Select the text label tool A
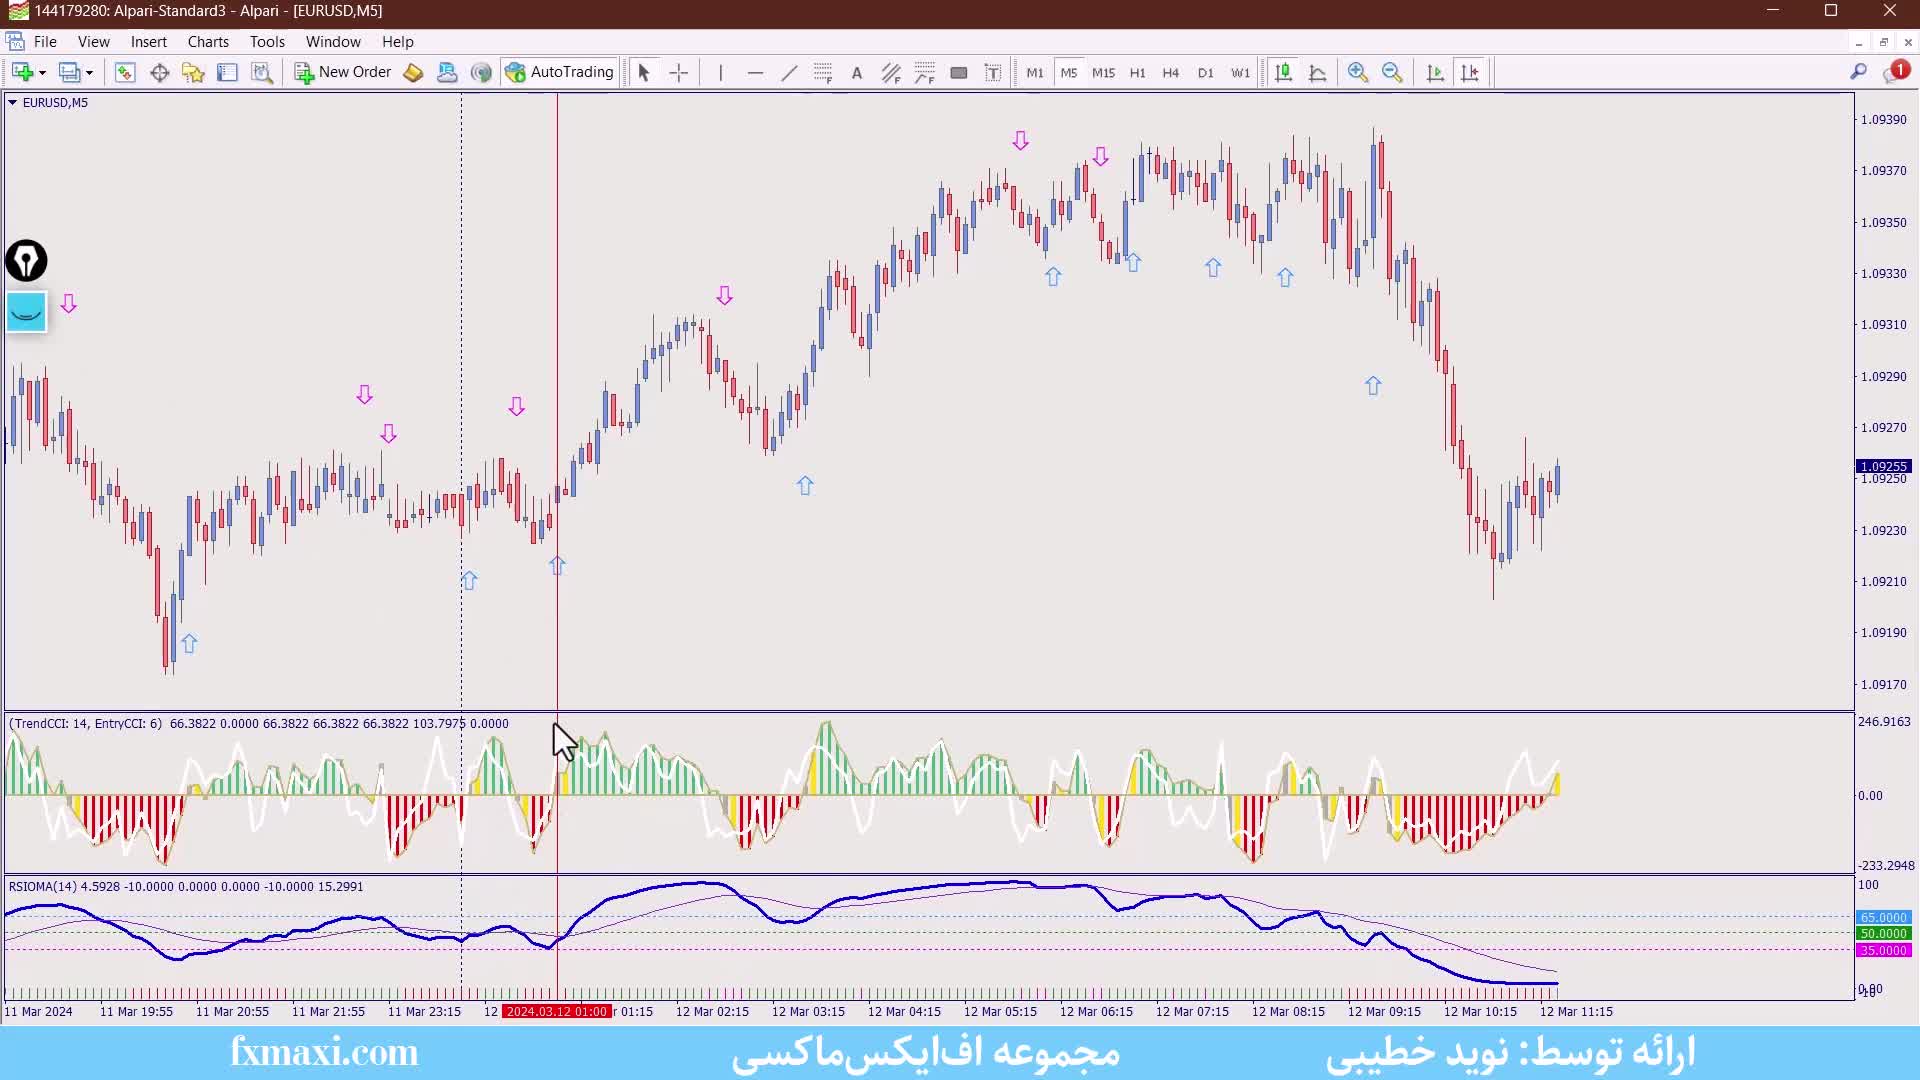The width and height of the screenshot is (1920, 1080). [x=856, y=72]
